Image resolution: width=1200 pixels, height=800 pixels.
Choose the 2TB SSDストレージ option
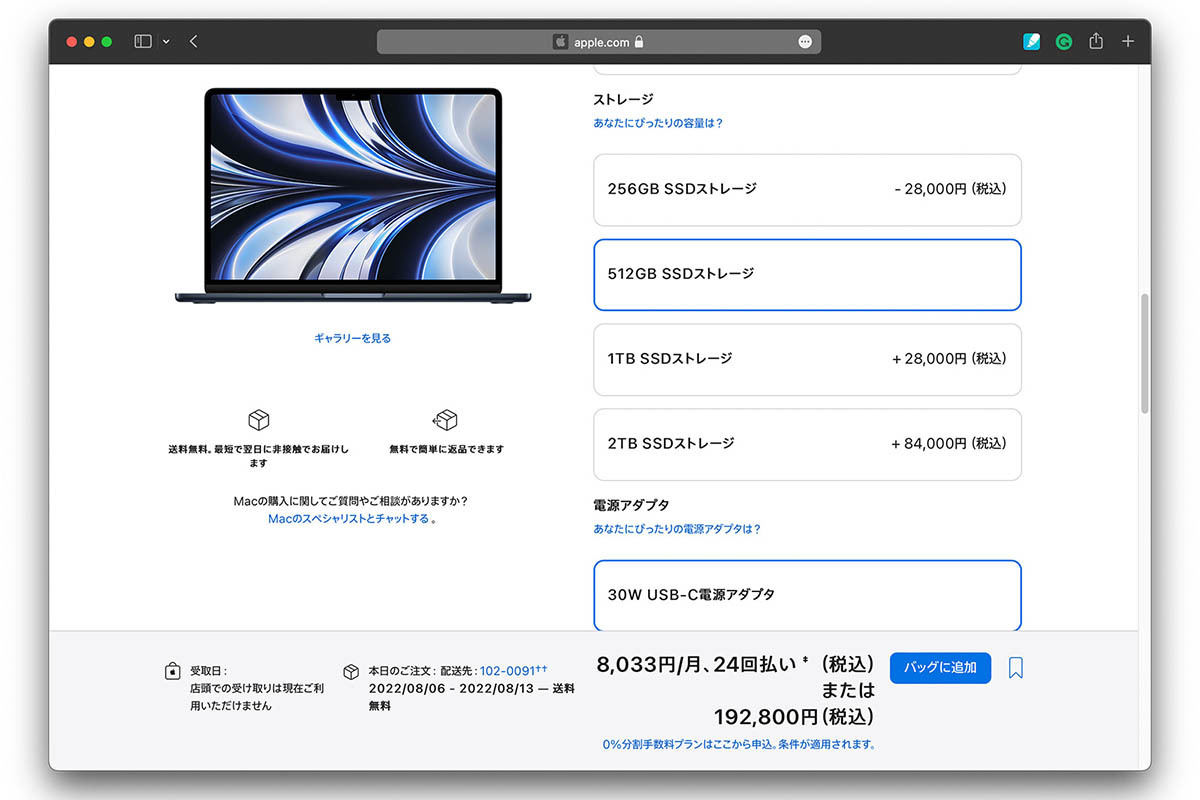[807, 444]
